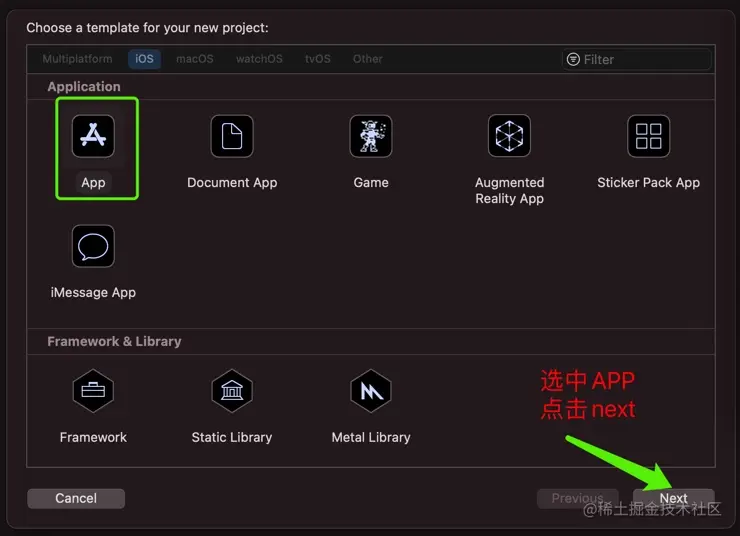Focus the Filter text field
The image size is (740, 536).
[637, 59]
